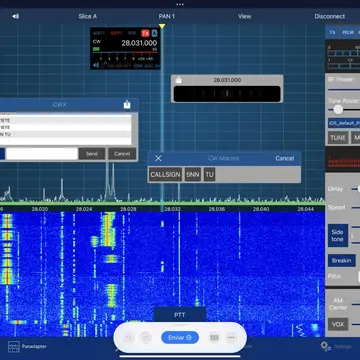The height and width of the screenshot is (360, 360).
Task: Switch to the P/CW tab in the side panel
Action: 347,32
